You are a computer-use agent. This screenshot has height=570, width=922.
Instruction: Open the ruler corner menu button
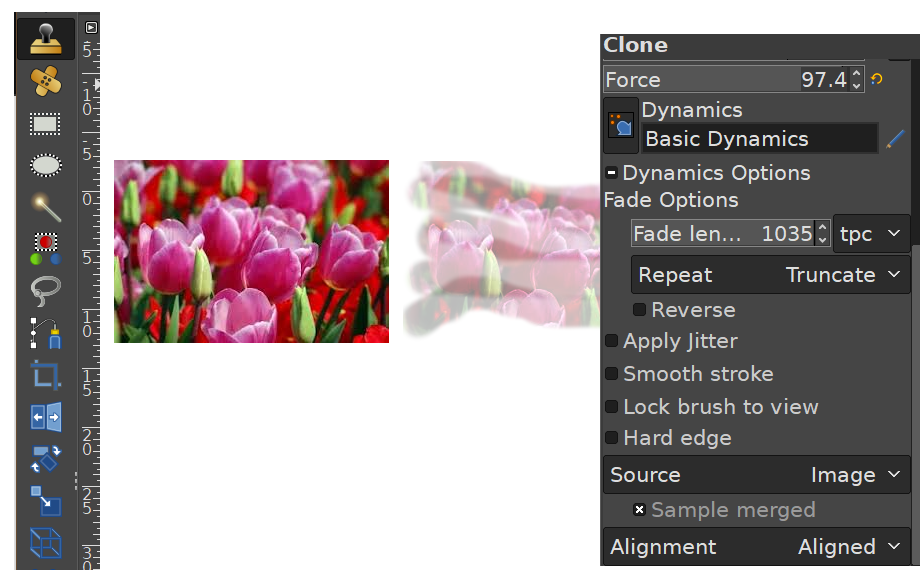91,28
